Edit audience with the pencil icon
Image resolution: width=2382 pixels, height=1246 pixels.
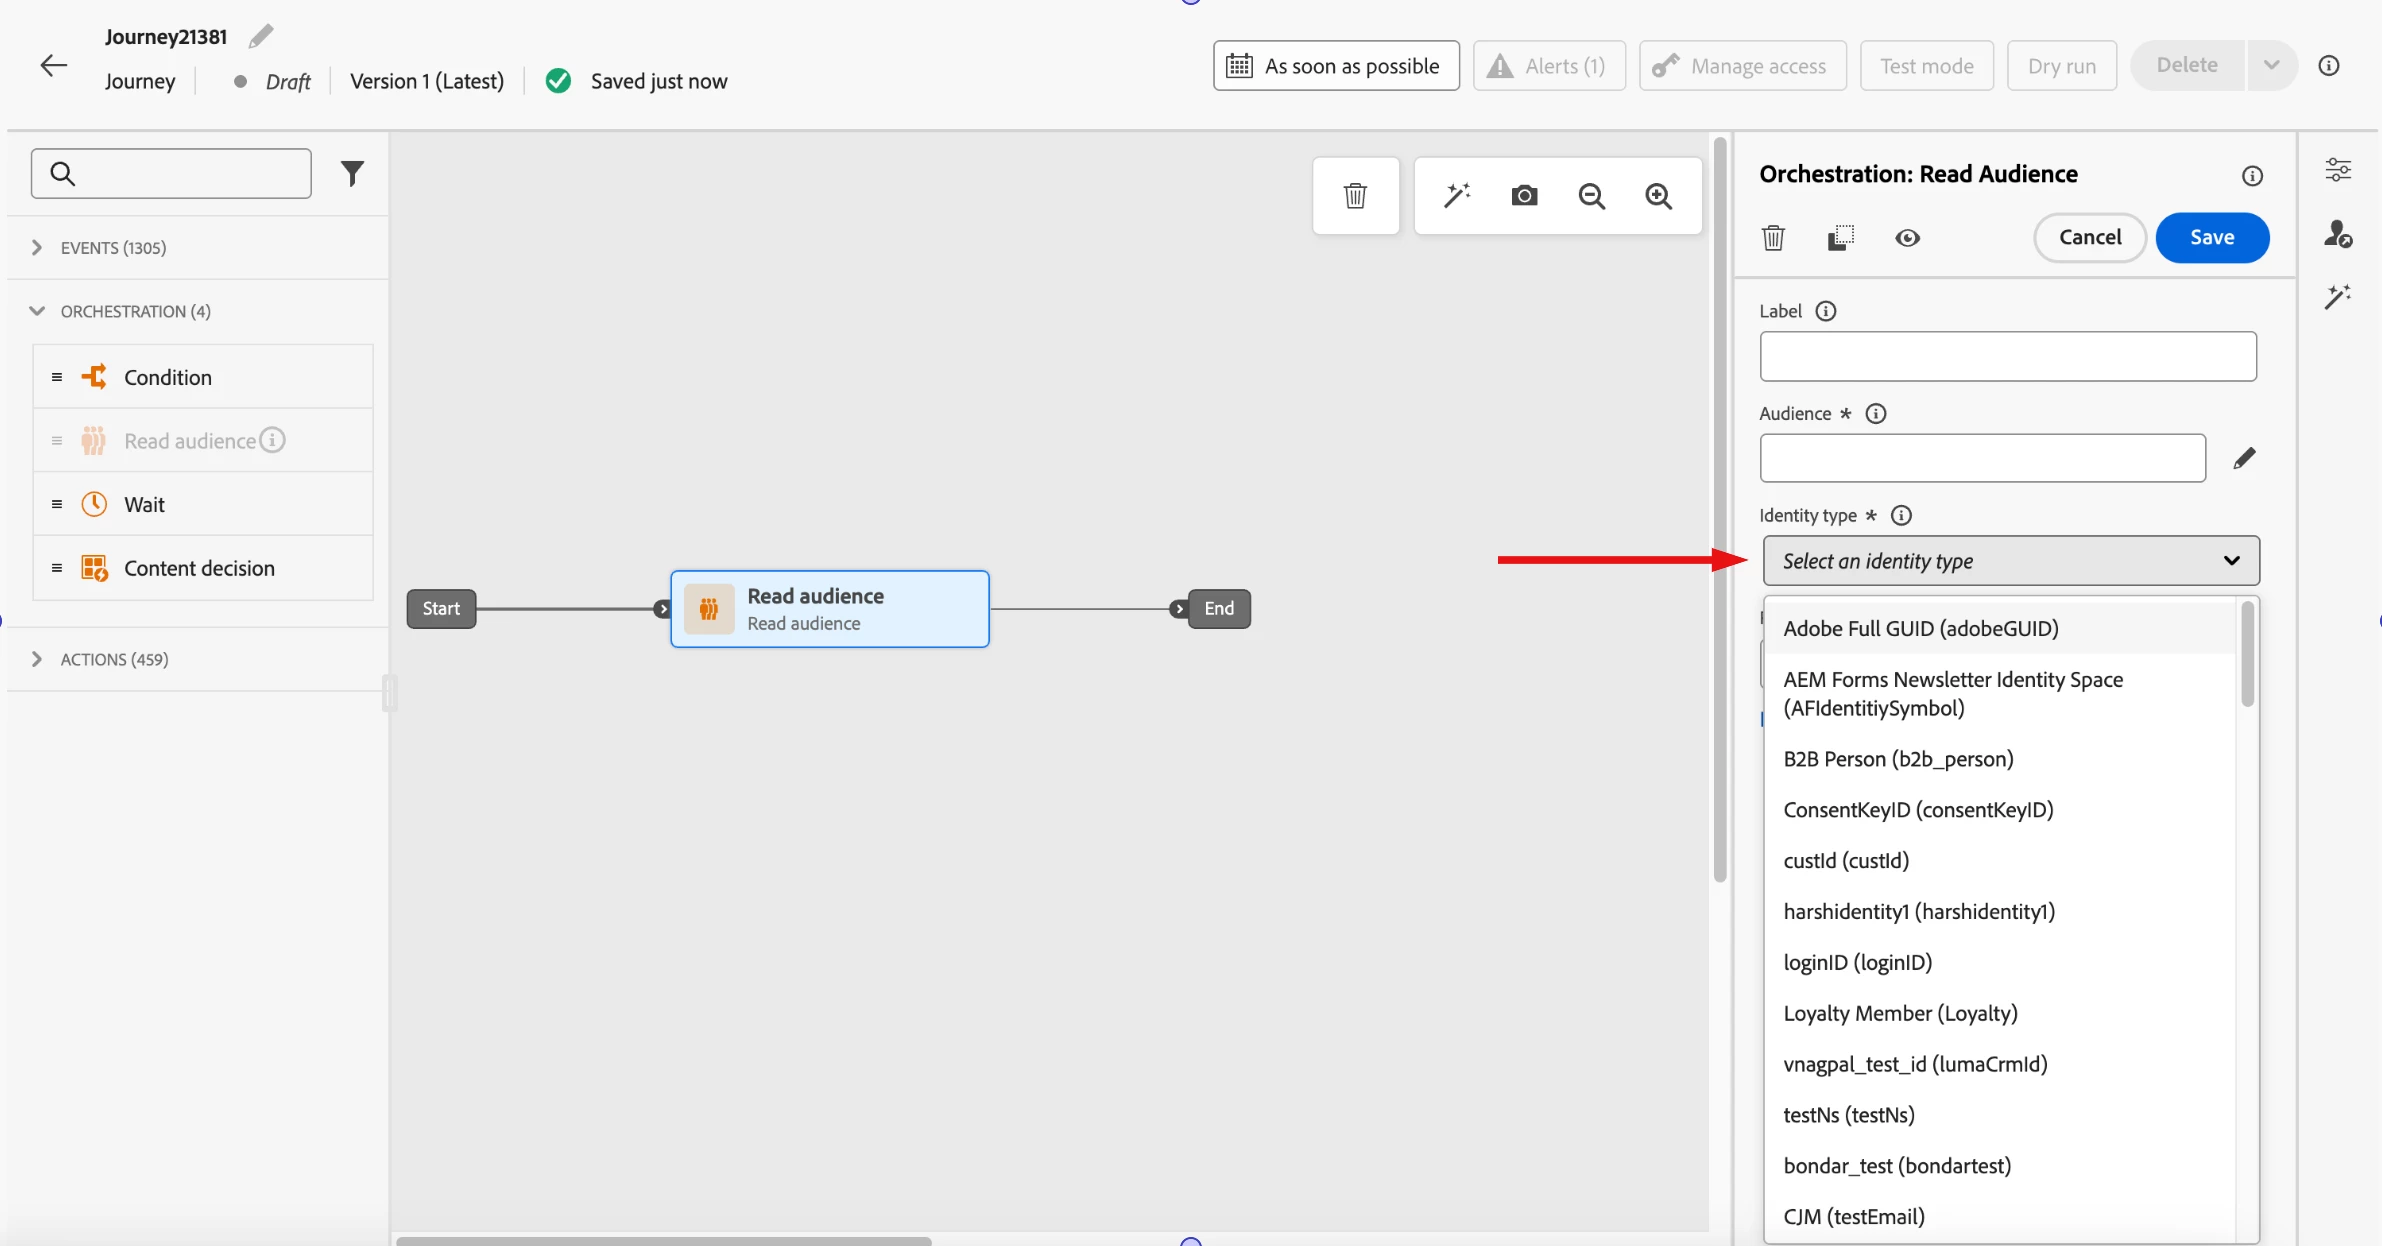[x=2244, y=458]
